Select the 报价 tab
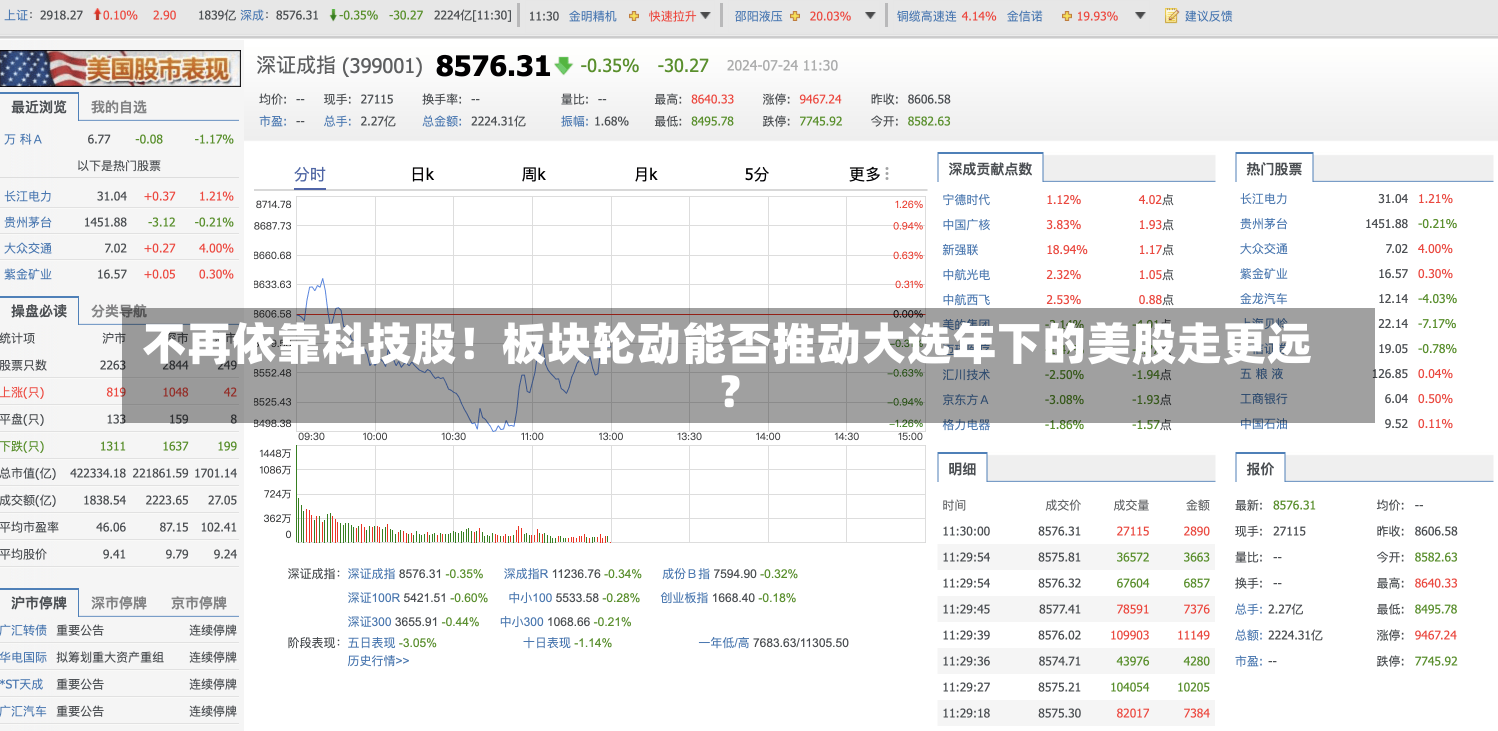1498x731 pixels. click(x=1260, y=468)
